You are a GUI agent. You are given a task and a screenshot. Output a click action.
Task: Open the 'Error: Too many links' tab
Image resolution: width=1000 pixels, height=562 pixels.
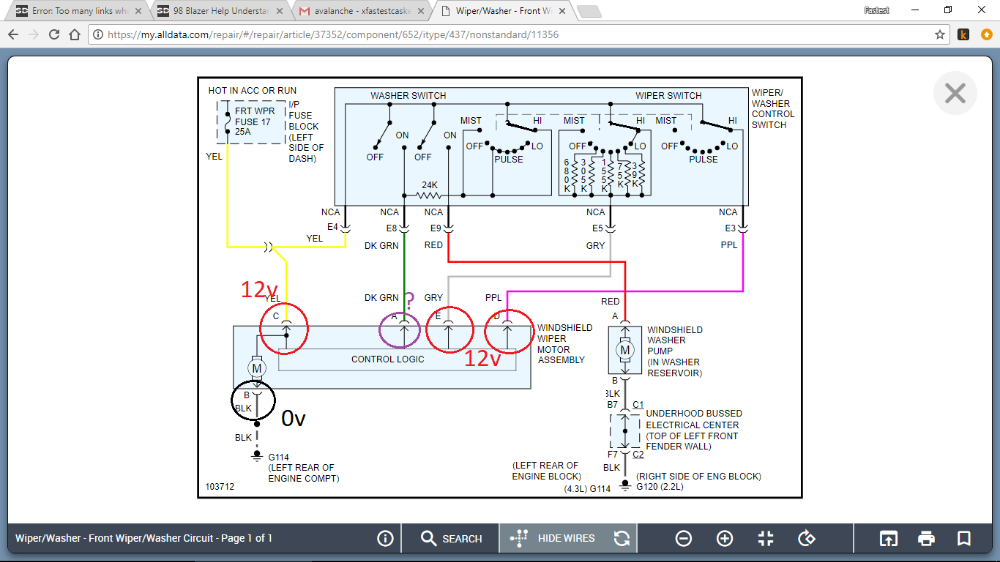click(x=75, y=10)
